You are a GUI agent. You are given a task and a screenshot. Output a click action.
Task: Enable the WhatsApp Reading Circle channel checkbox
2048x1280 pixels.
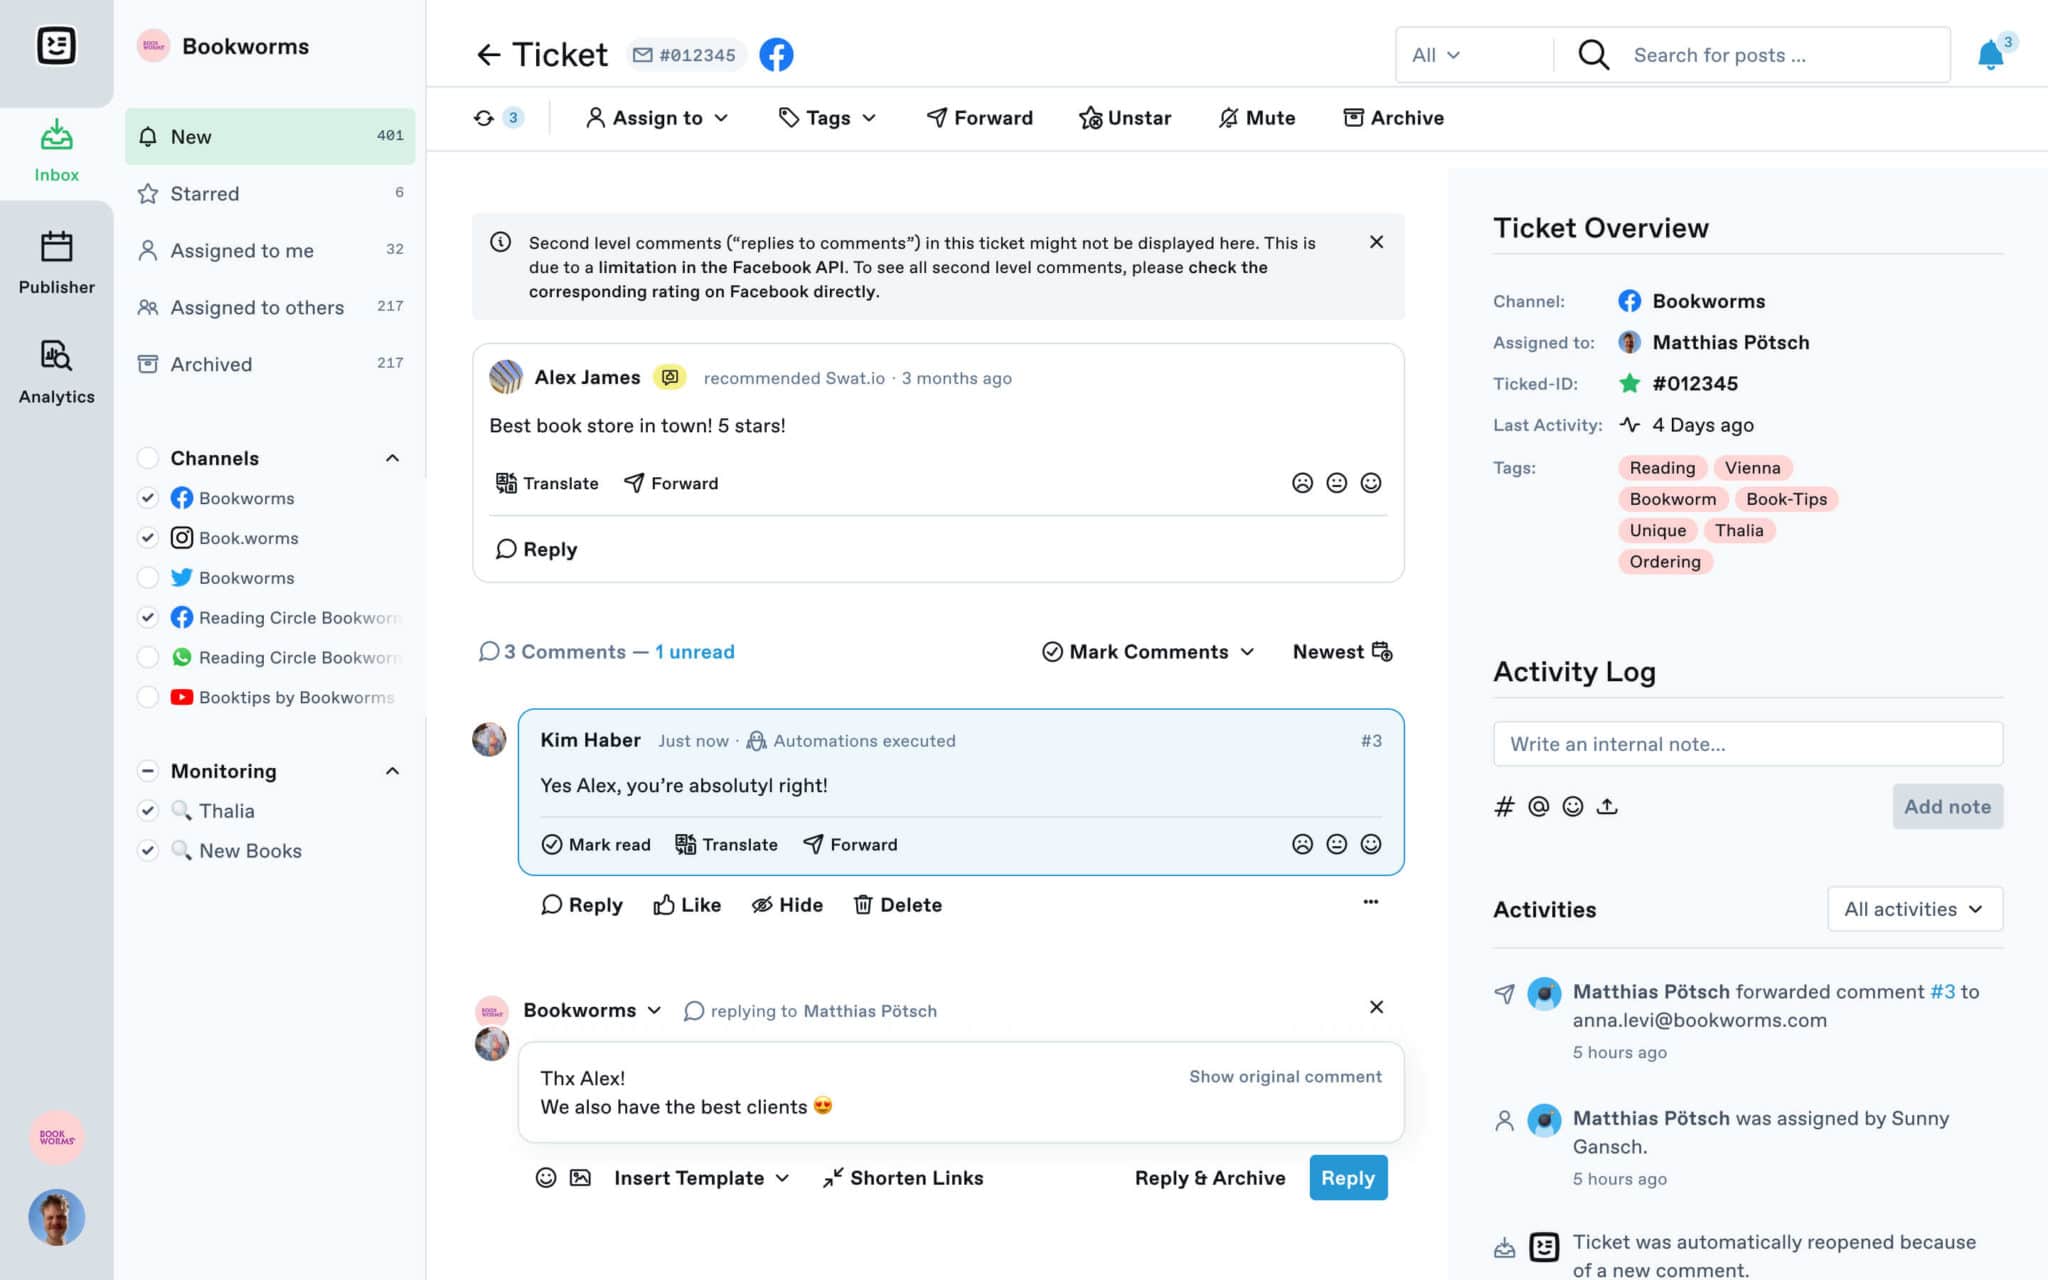[x=147, y=658]
